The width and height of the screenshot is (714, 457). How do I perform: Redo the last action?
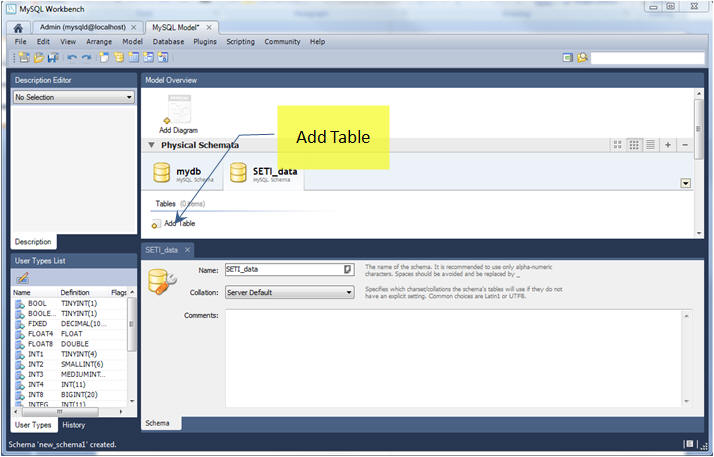pyautogui.click(x=87, y=57)
